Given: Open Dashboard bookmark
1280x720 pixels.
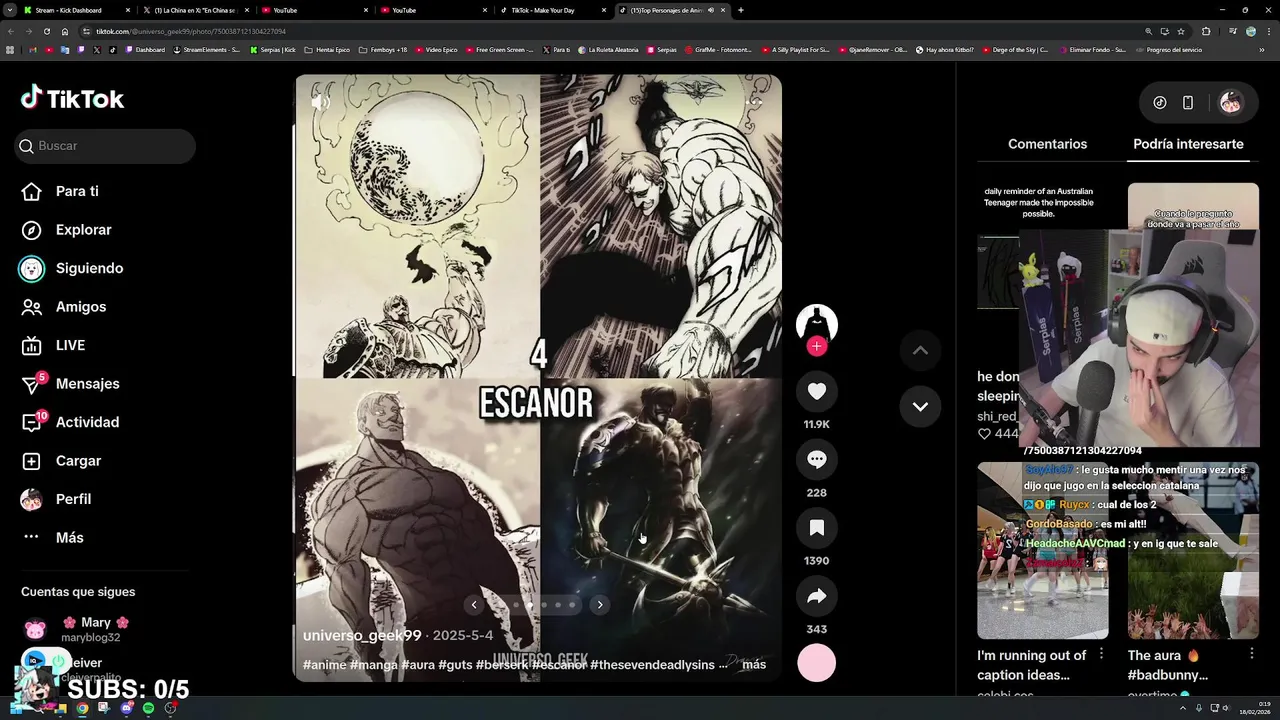Looking at the screenshot, I should point(145,49).
